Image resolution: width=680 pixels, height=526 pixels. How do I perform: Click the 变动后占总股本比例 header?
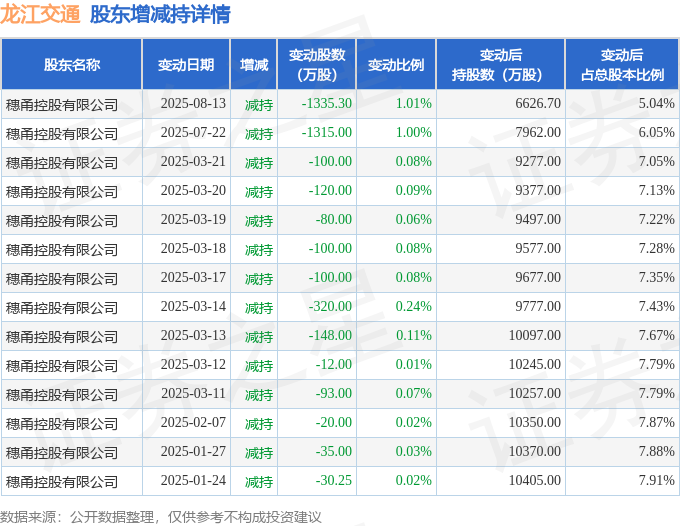tap(622, 65)
